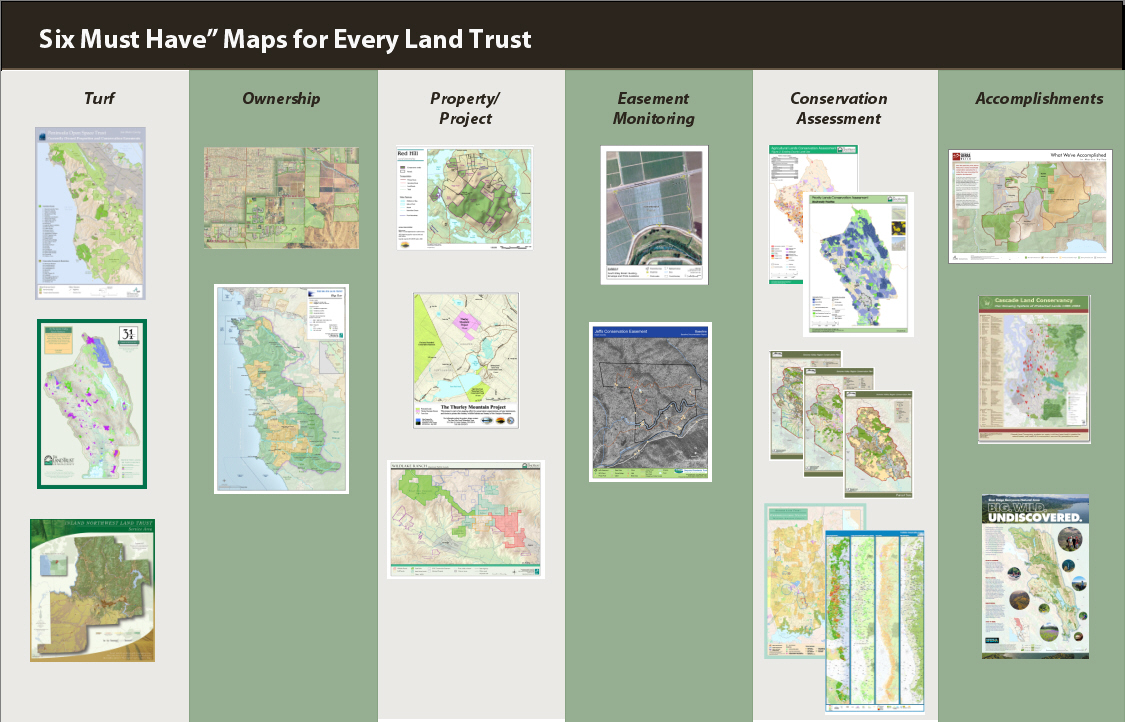Open the Inland Northwest Land Trust service area map
1125x722 pixels.
click(x=93, y=590)
